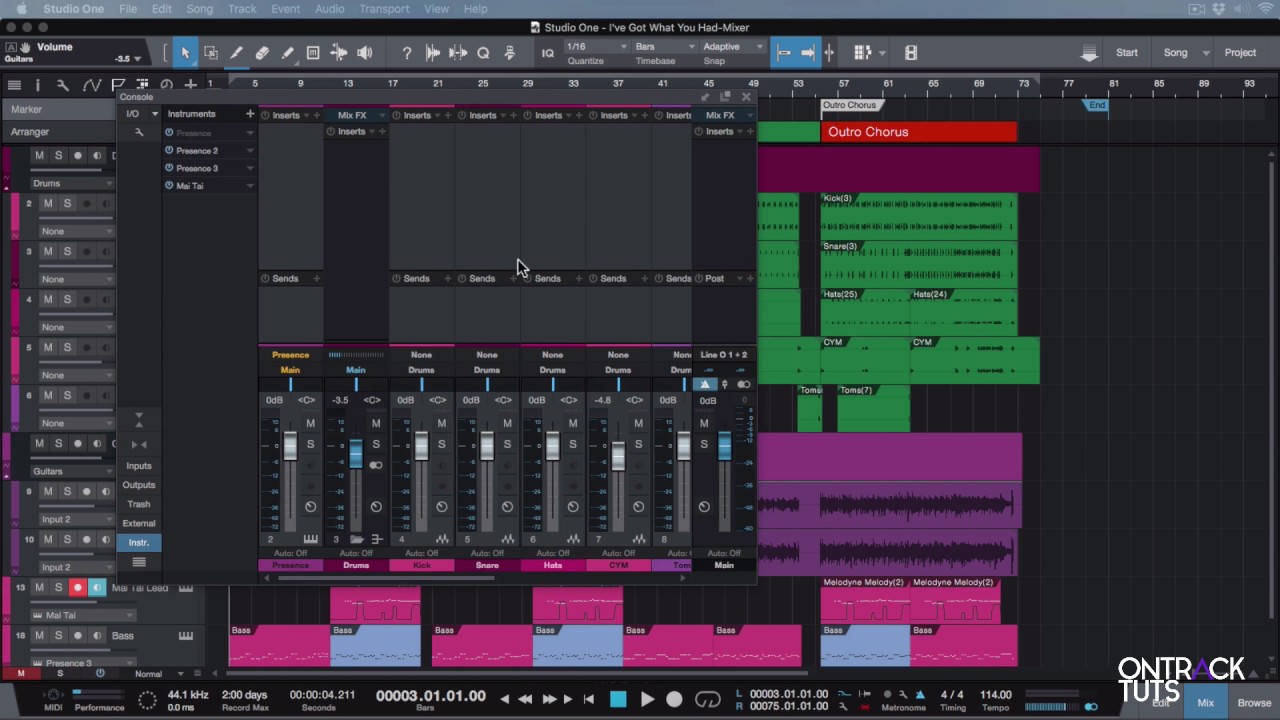Click the External button in console
This screenshot has width=1280, height=720.
(139, 523)
